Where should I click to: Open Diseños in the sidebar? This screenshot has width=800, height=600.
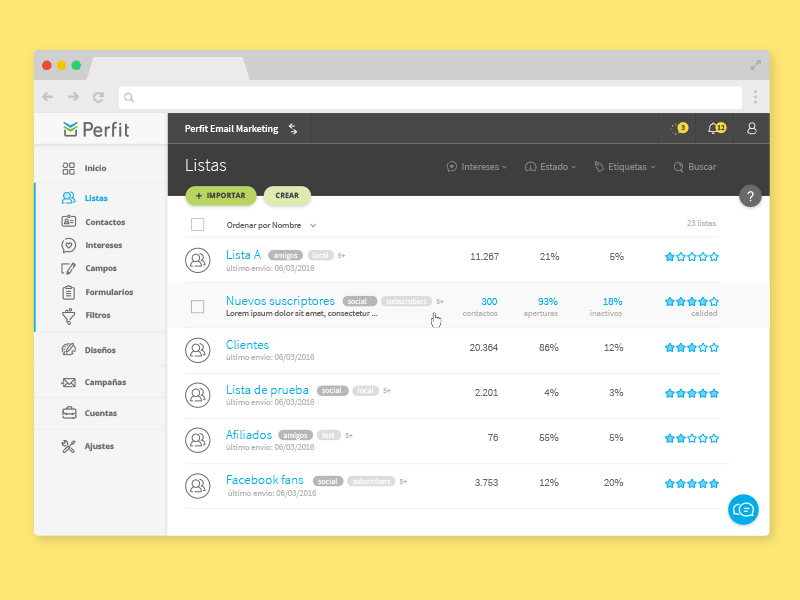[100, 350]
